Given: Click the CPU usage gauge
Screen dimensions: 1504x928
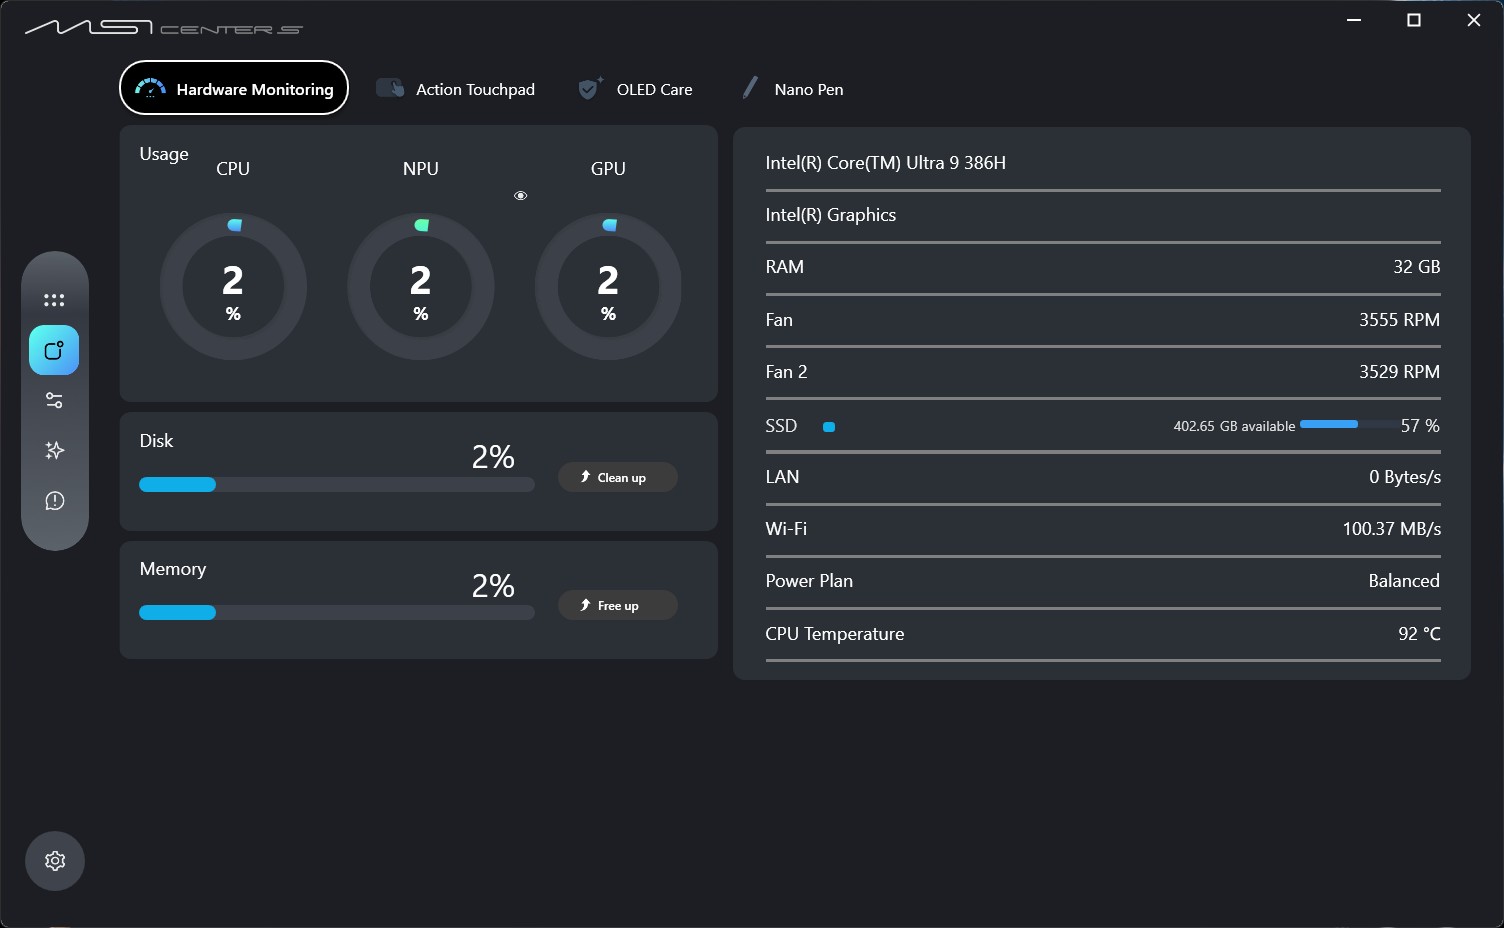Looking at the screenshot, I should (233, 287).
